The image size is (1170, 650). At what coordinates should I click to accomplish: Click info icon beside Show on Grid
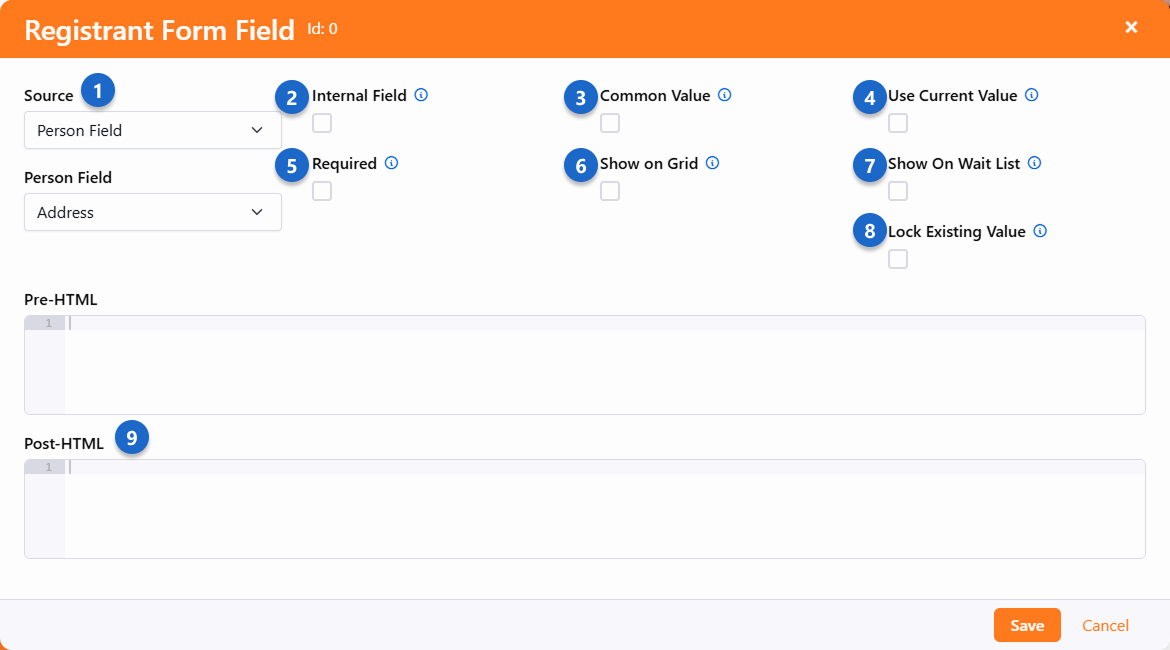click(x=713, y=163)
